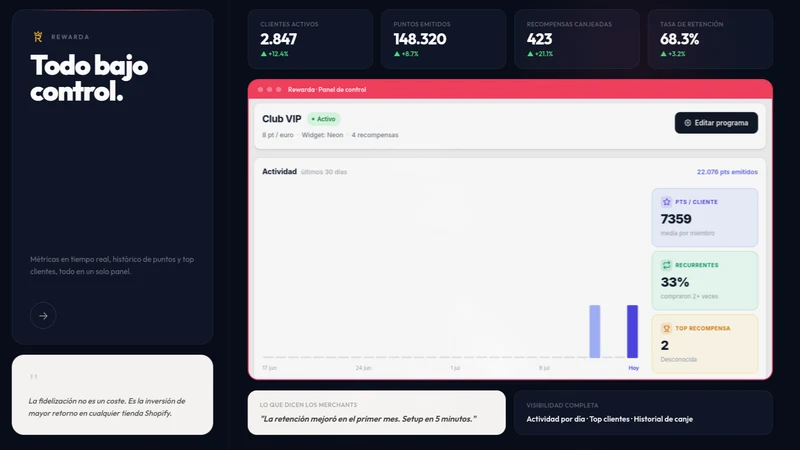This screenshot has width=800, height=450.
Task: Click the 8 jul axis label
Action: click(544, 368)
